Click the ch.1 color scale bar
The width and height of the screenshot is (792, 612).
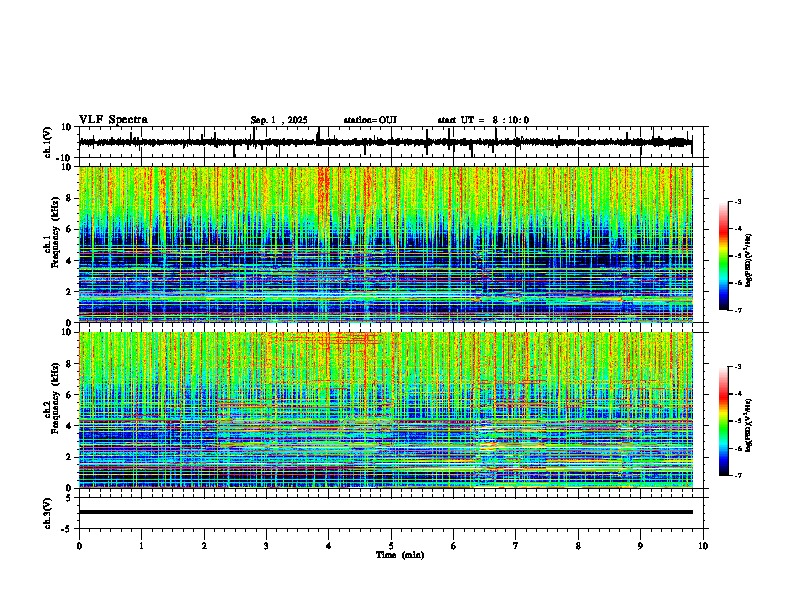tap(723, 256)
